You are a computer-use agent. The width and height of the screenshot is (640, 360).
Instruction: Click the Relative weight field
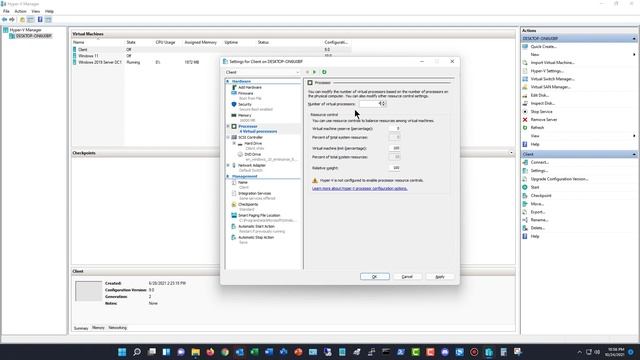coord(394,168)
